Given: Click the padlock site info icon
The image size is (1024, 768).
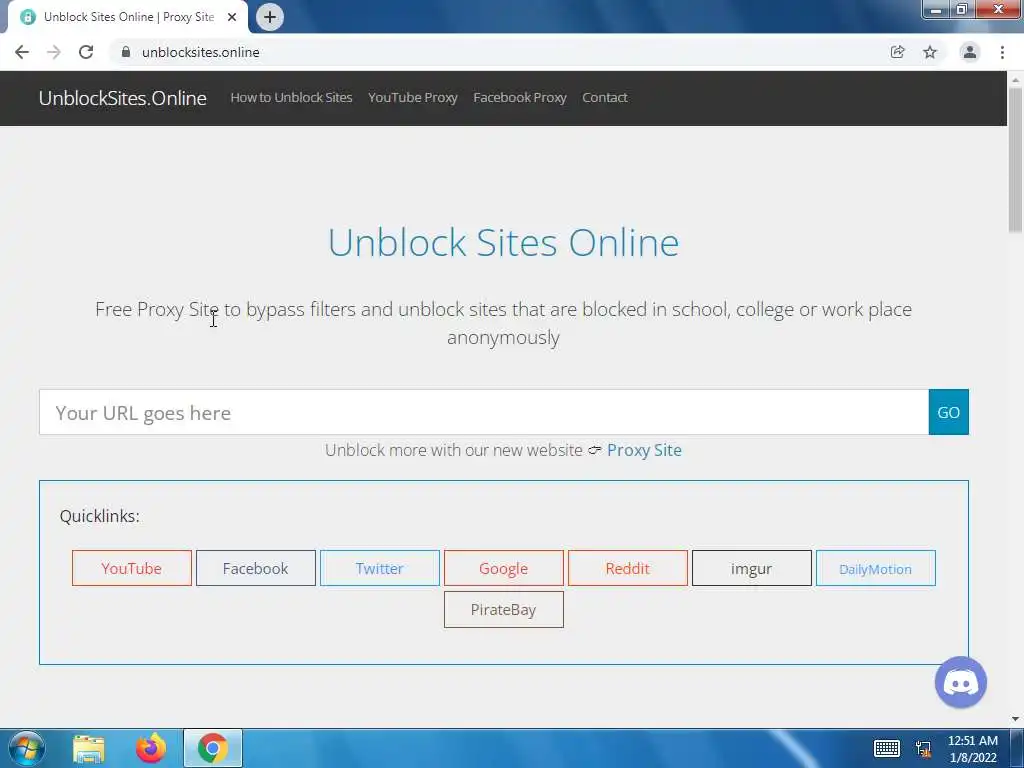Looking at the screenshot, I should click(126, 52).
